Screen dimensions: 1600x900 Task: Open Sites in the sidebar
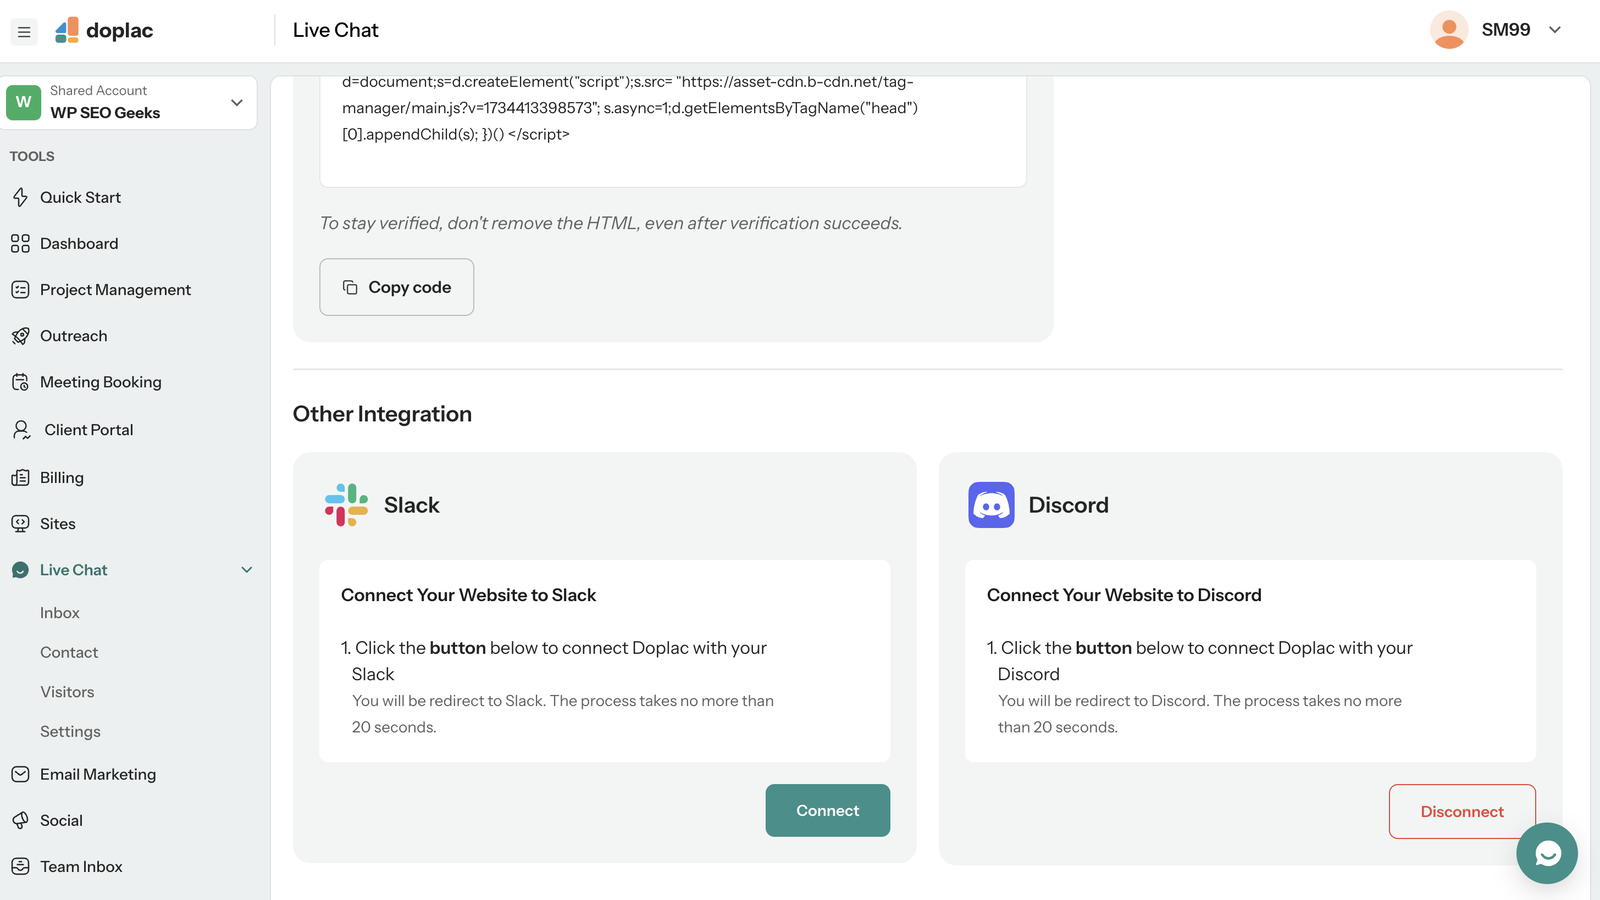[58, 524]
